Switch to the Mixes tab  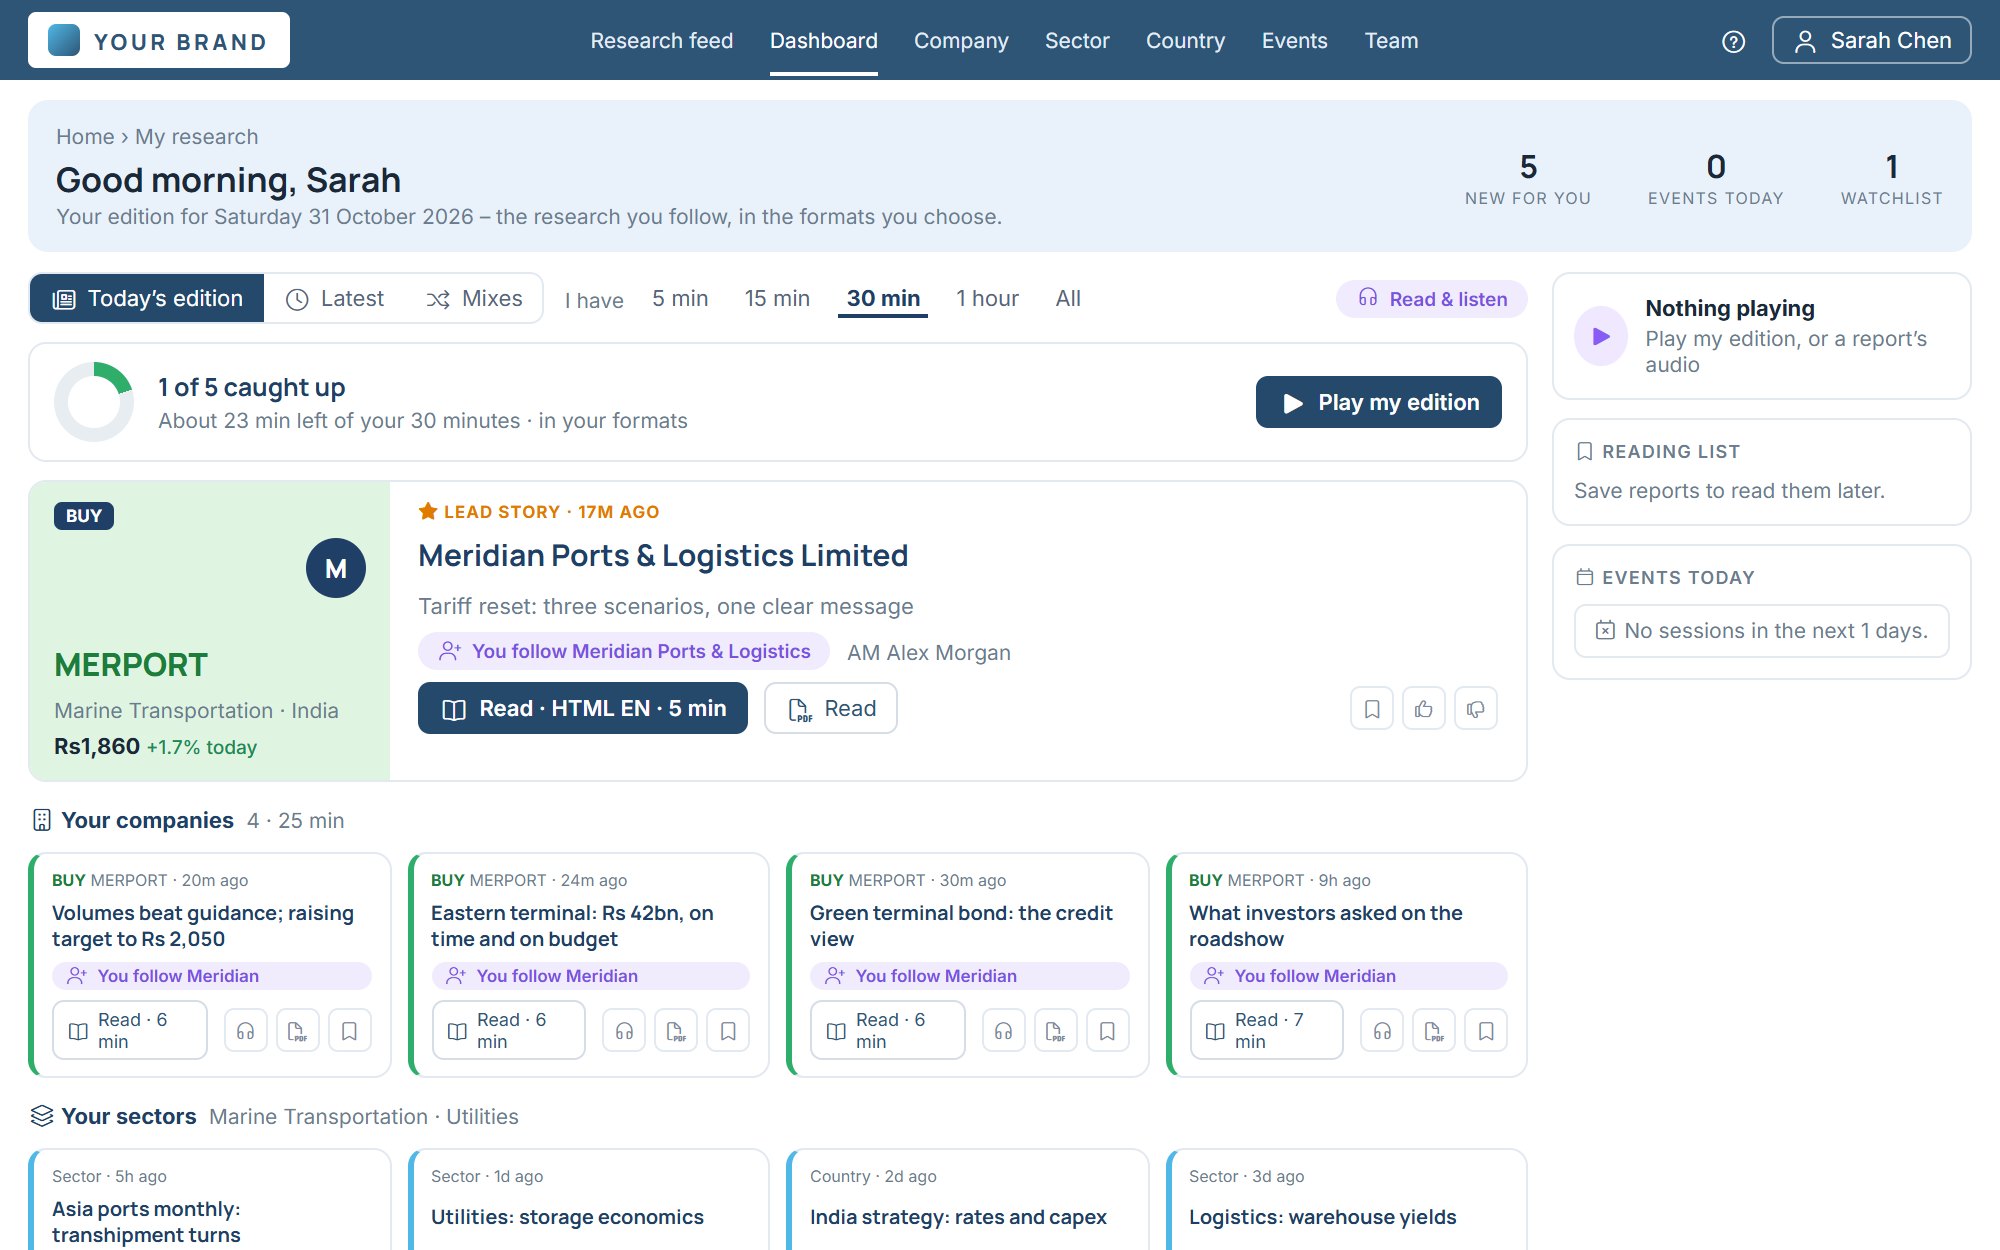(474, 299)
